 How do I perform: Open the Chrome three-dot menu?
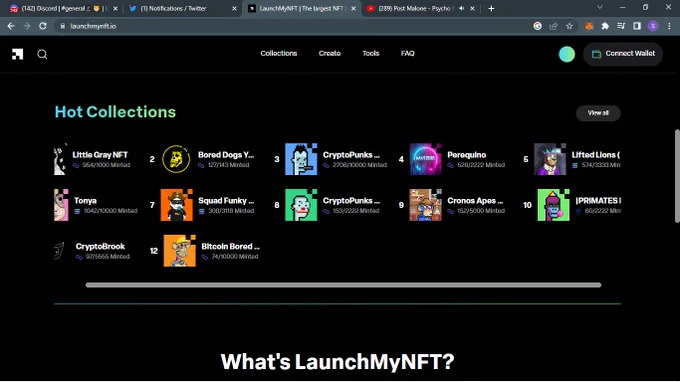pyautogui.click(x=669, y=26)
